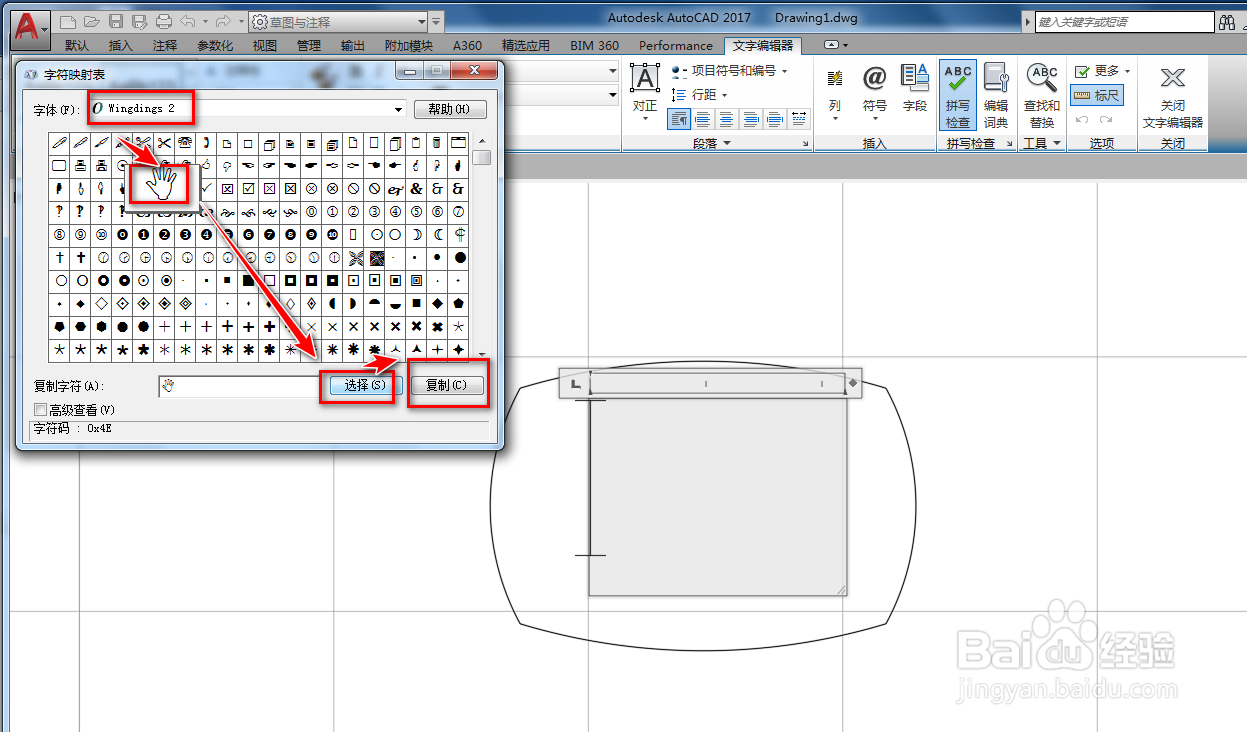Click inside the gray text editing box
This screenshot has width=1247, height=732.
[718, 496]
